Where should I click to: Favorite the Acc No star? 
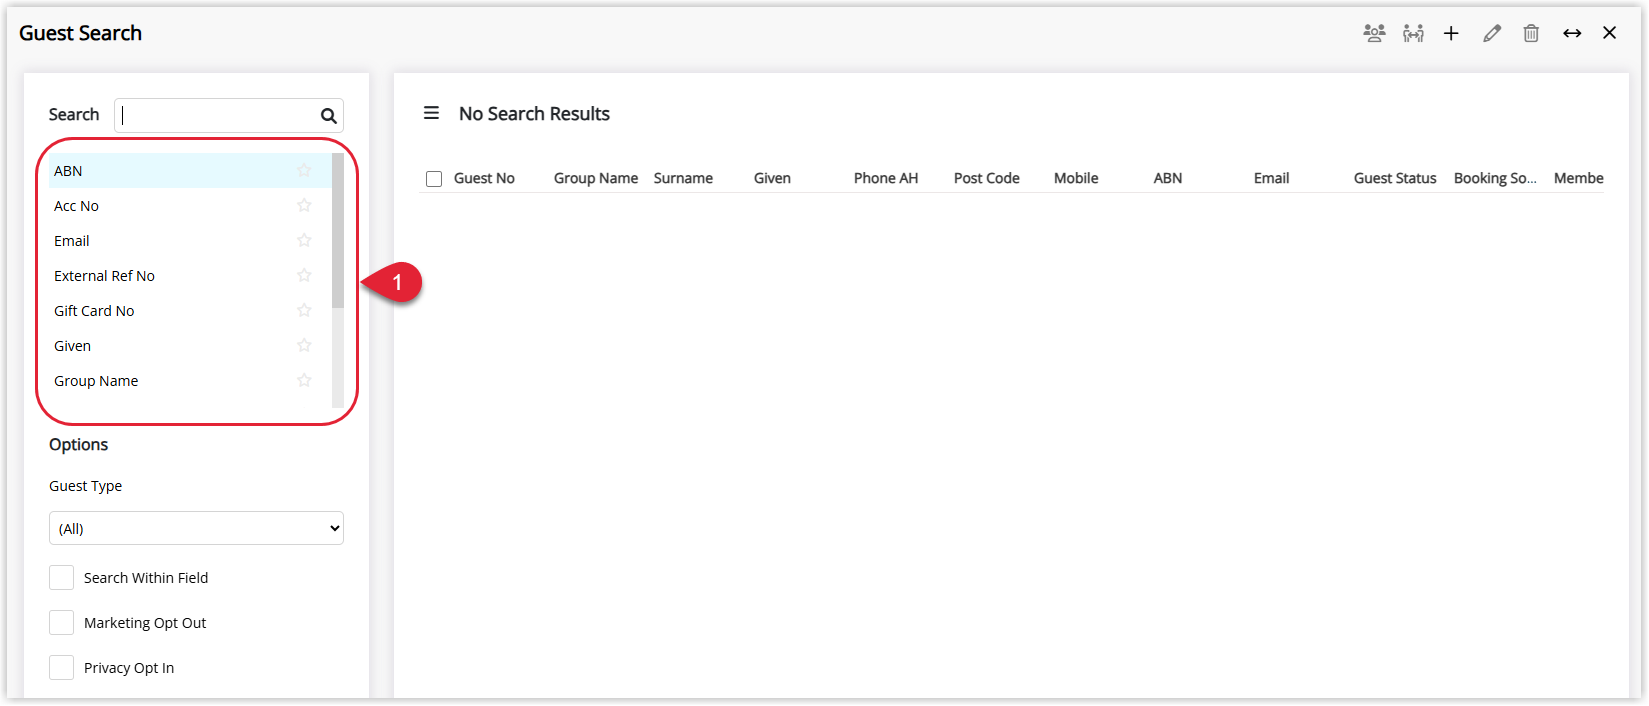(x=304, y=206)
